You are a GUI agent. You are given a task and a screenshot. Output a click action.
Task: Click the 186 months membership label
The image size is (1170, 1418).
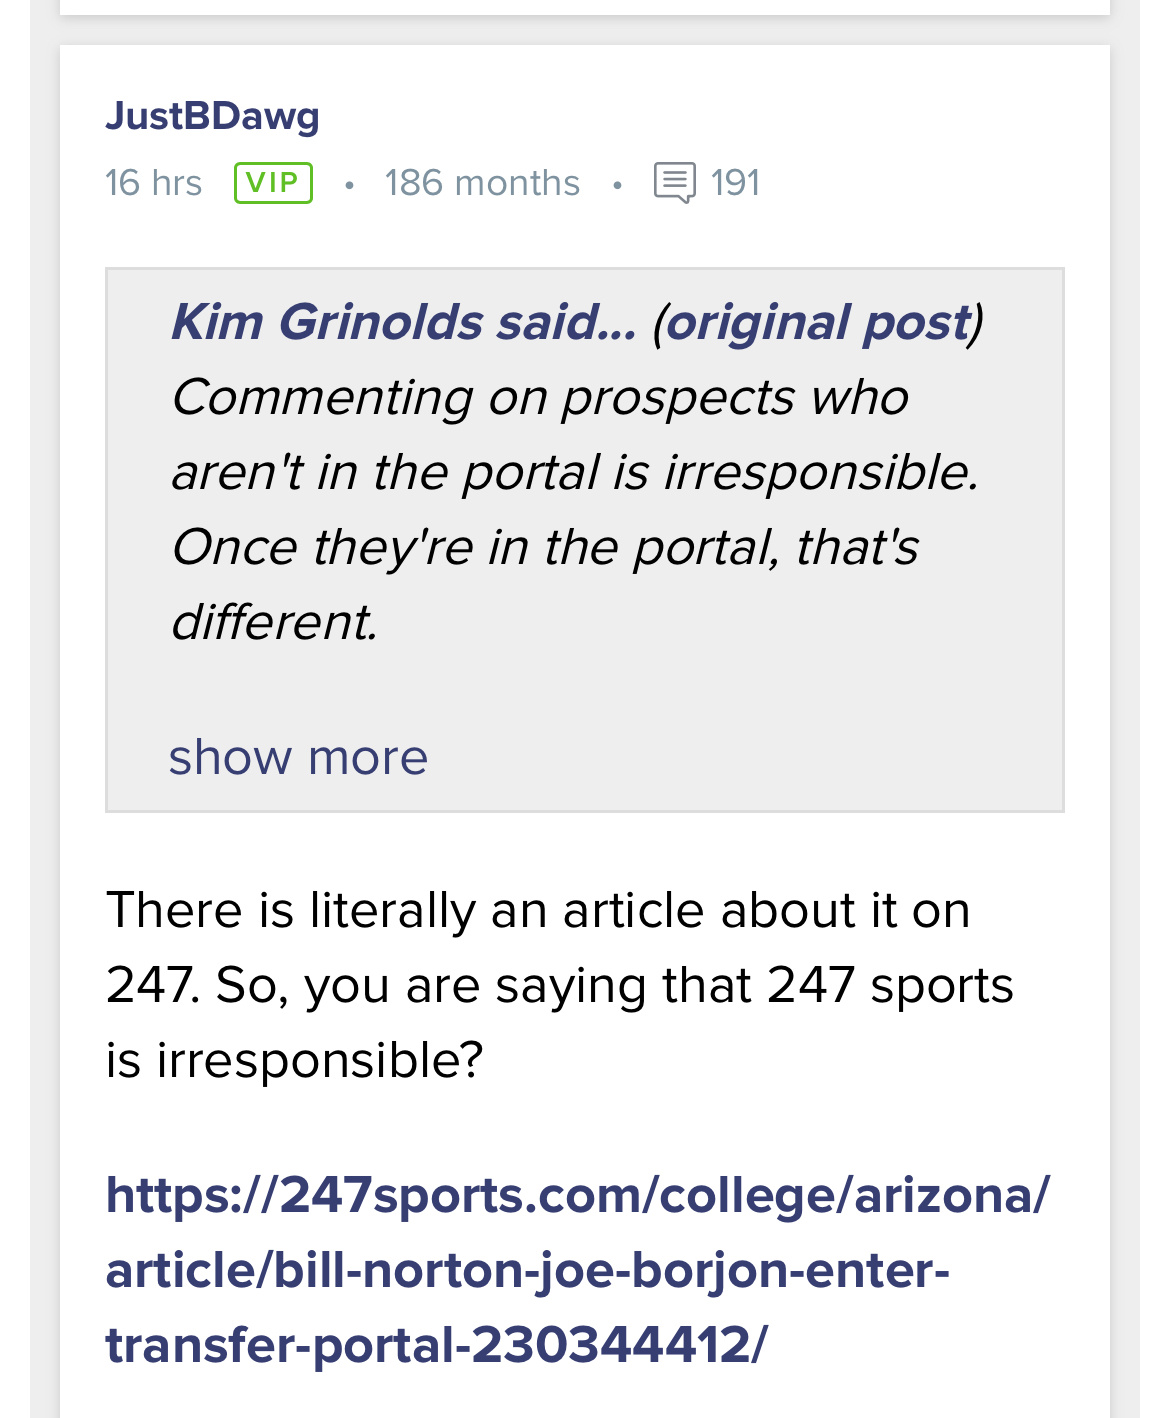pyautogui.click(x=482, y=183)
